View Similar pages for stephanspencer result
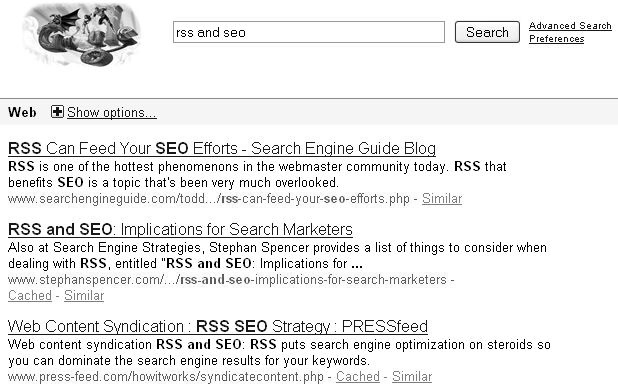 [x=84, y=296]
